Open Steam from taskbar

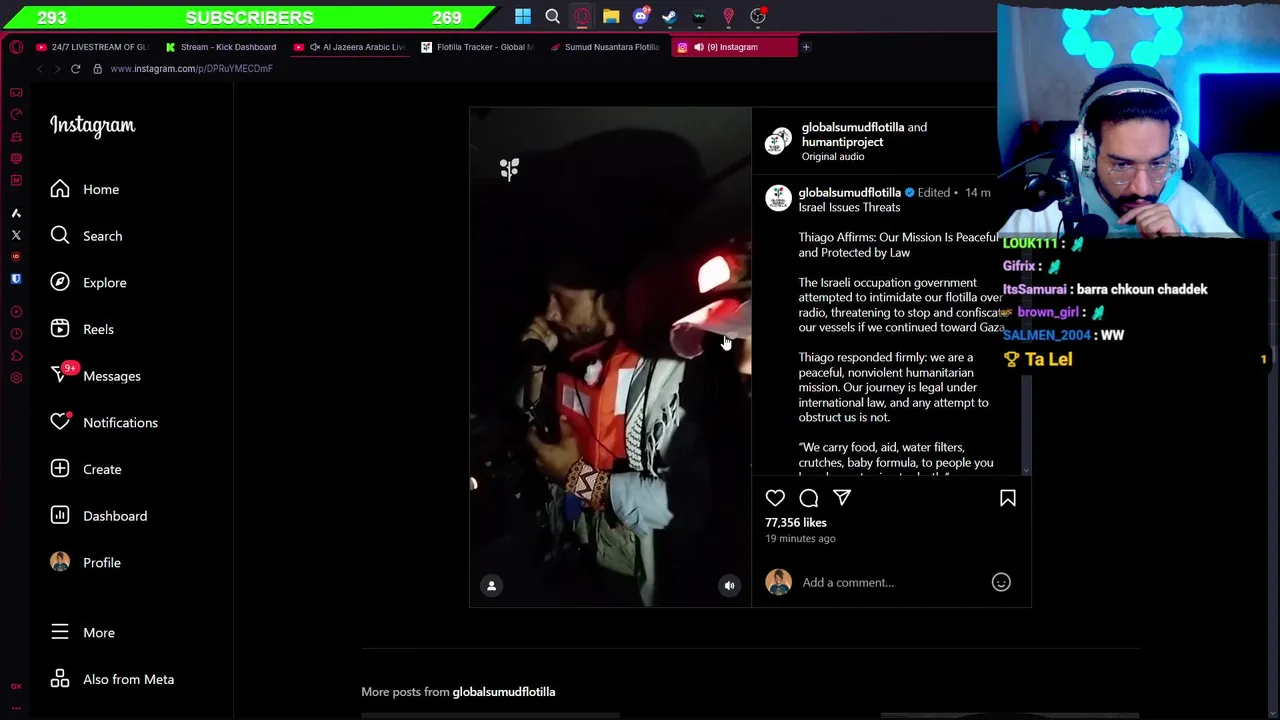[x=669, y=16]
